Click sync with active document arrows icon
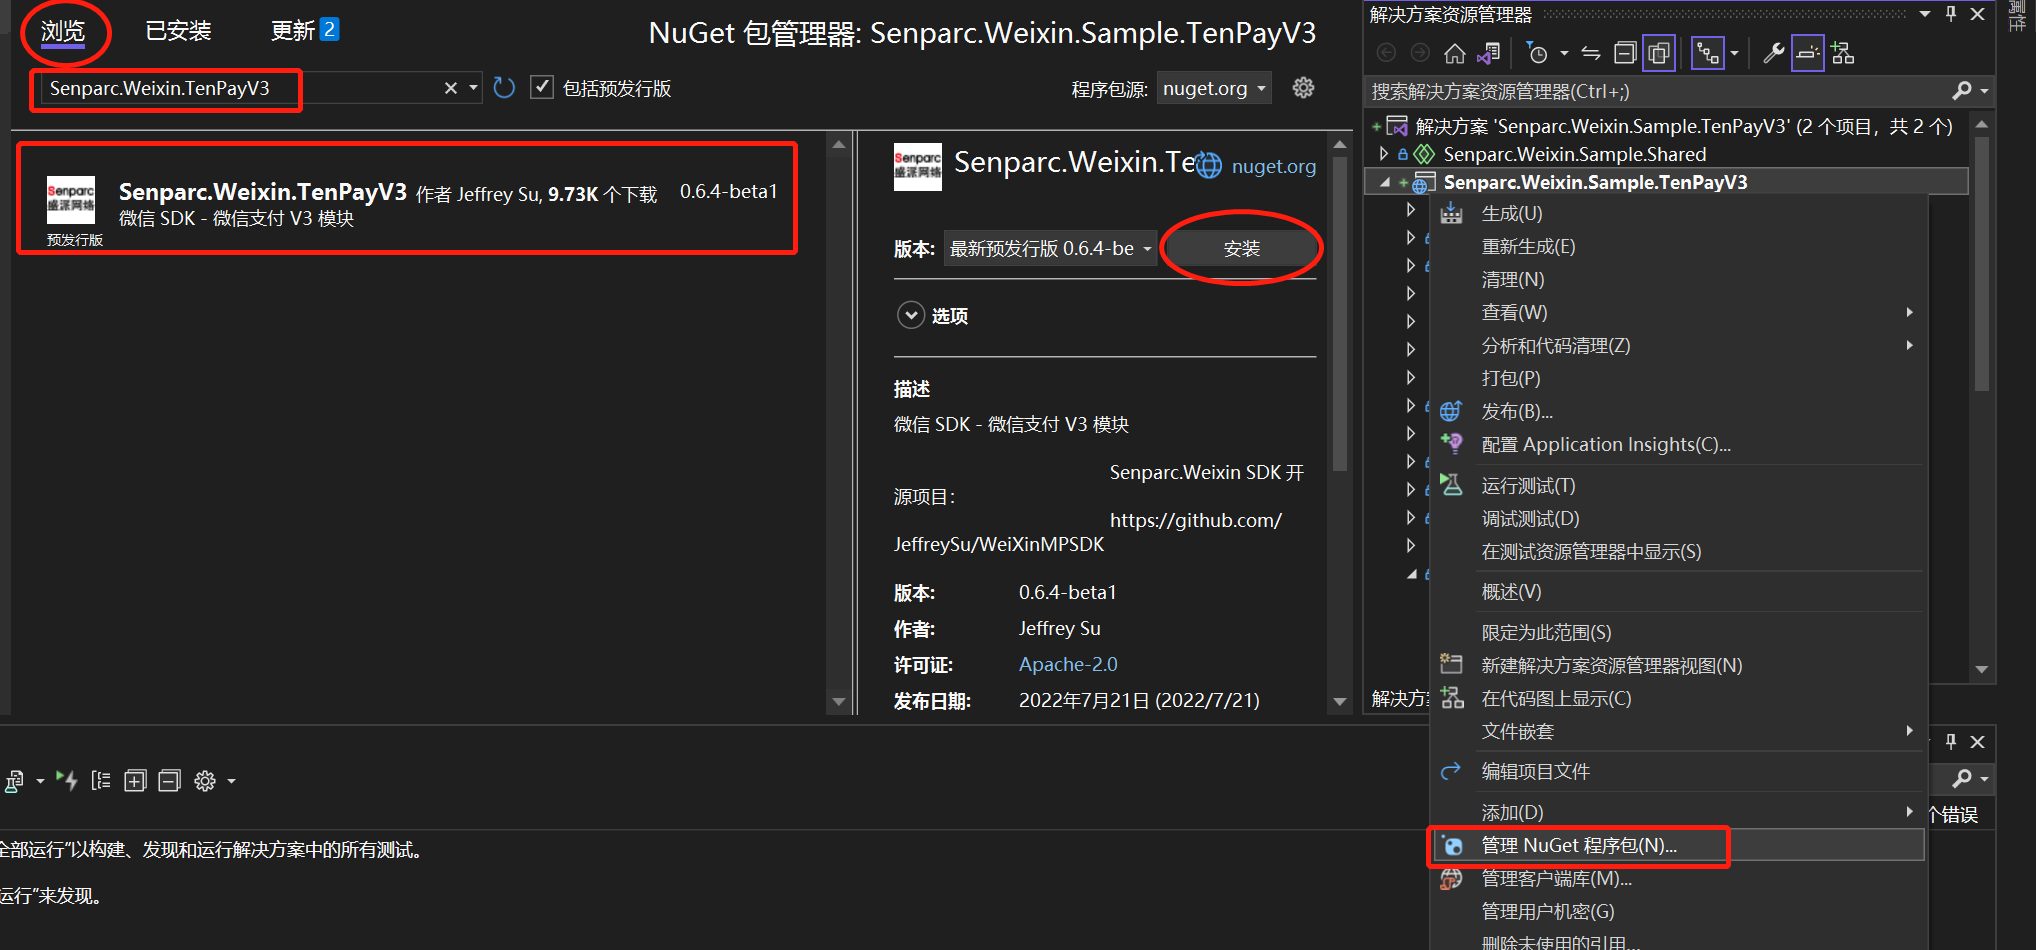Image resolution: width=2036 pixels, height=950 pixels. (1591, 53)
